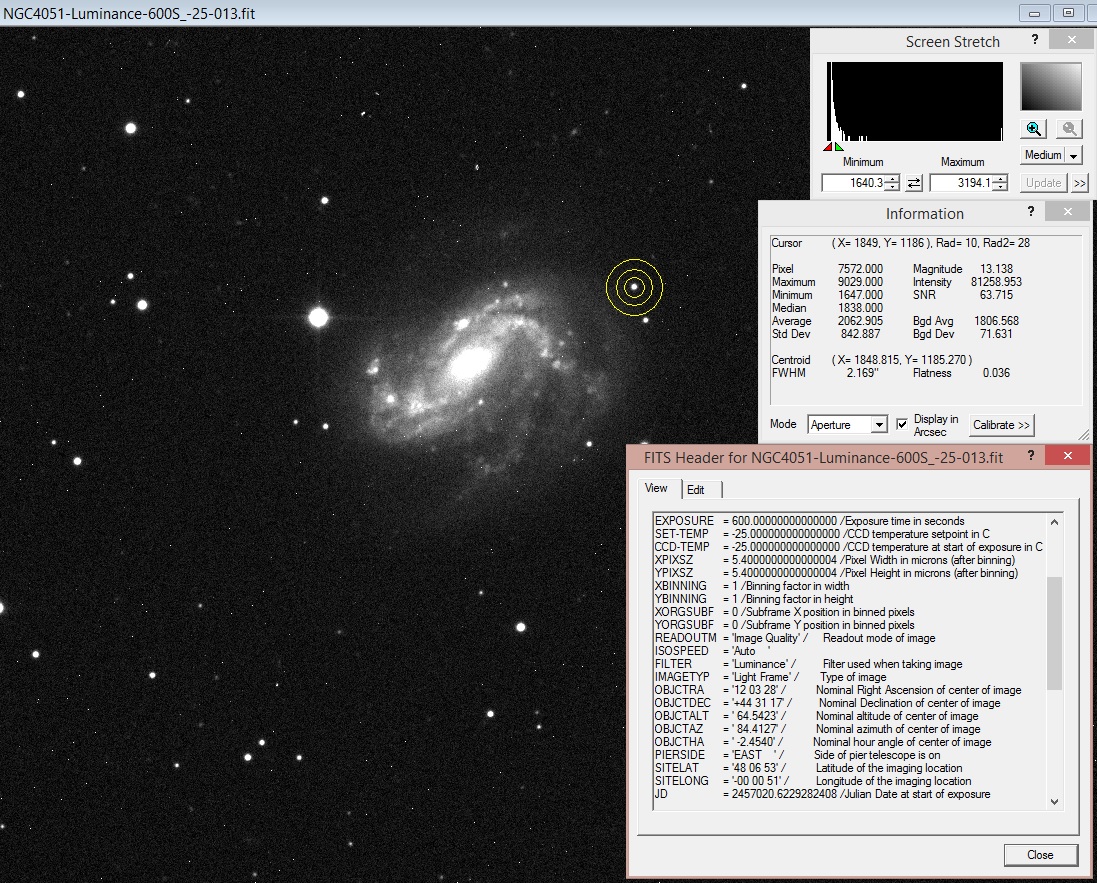This screenshot has width=1097, height=883.
Task: Click the green maximum stretch marker under histogram
Action: click(838, 148)
